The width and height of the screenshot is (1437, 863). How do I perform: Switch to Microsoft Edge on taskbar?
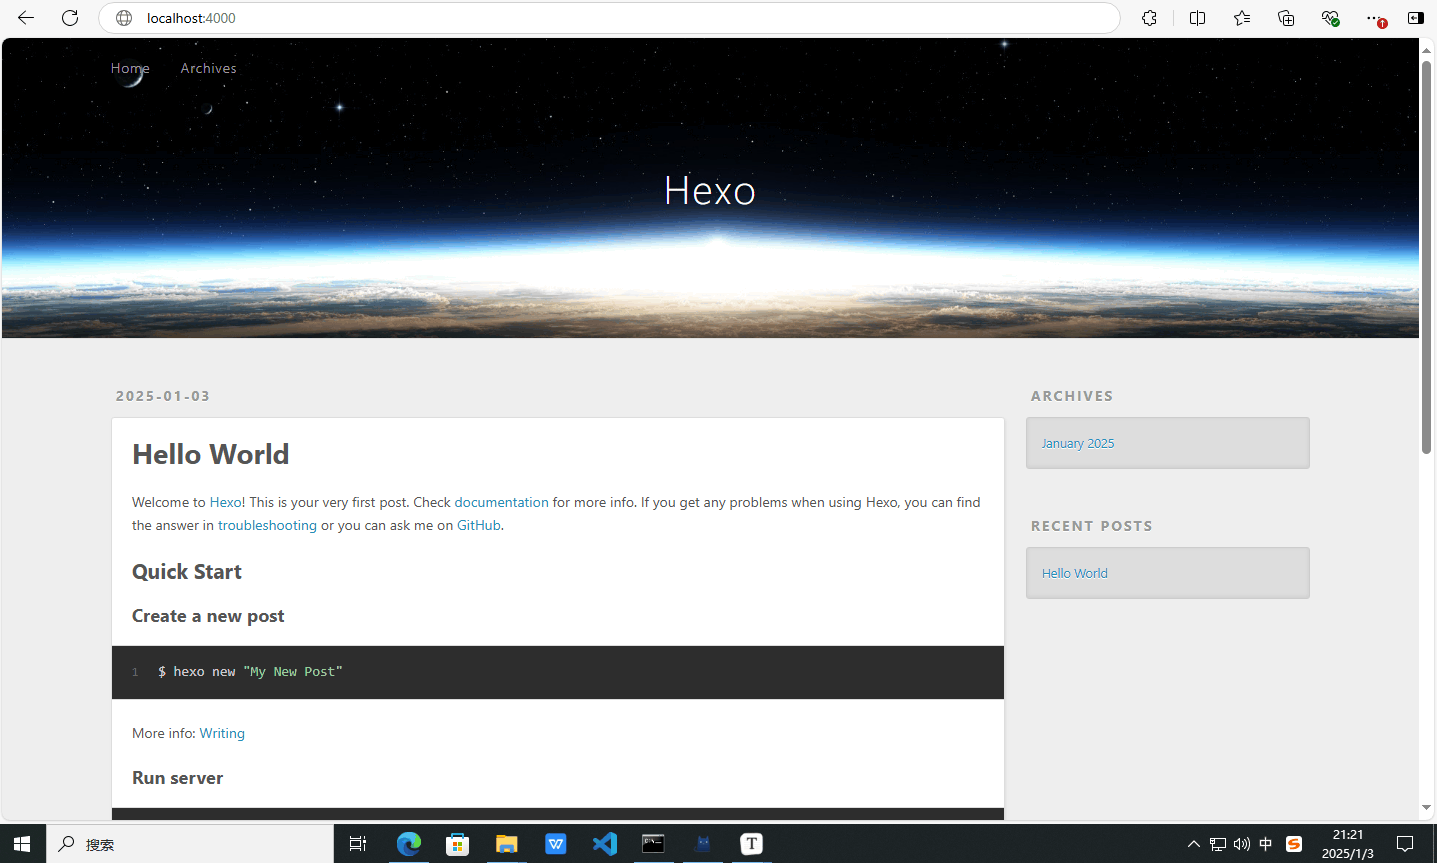click(x=408, y=844)
